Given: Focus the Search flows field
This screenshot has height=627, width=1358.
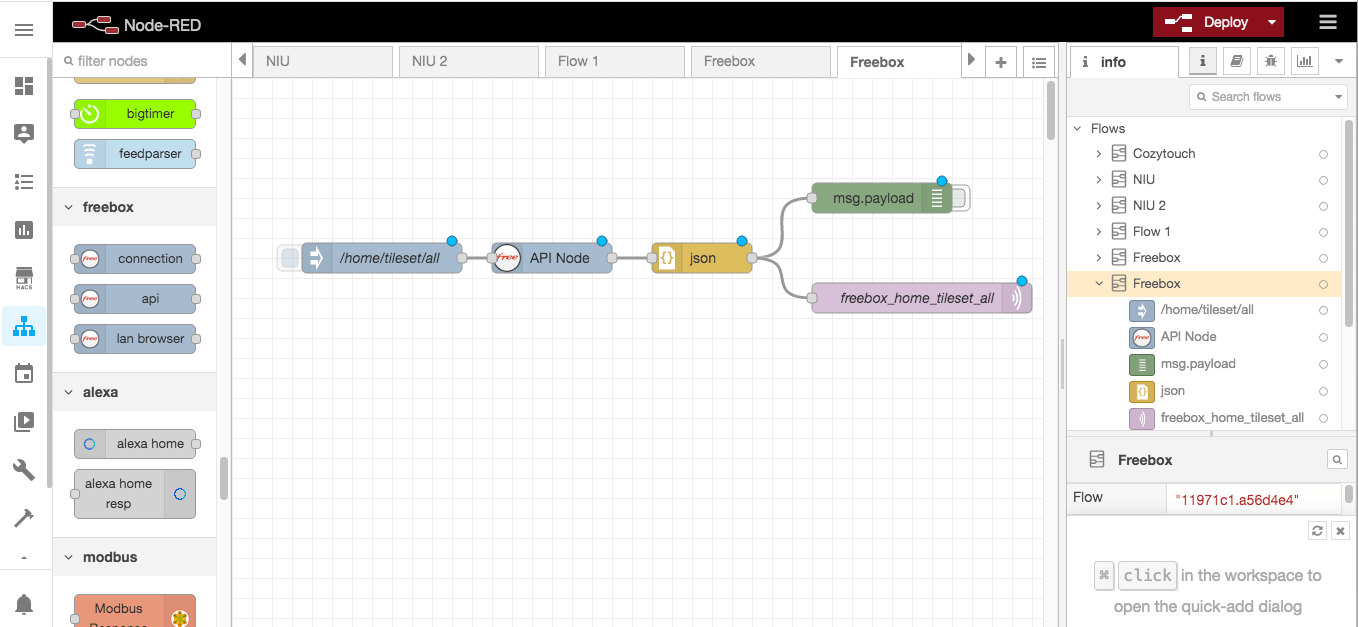Looking at the screenshot, I should (x=1260, y=97).
